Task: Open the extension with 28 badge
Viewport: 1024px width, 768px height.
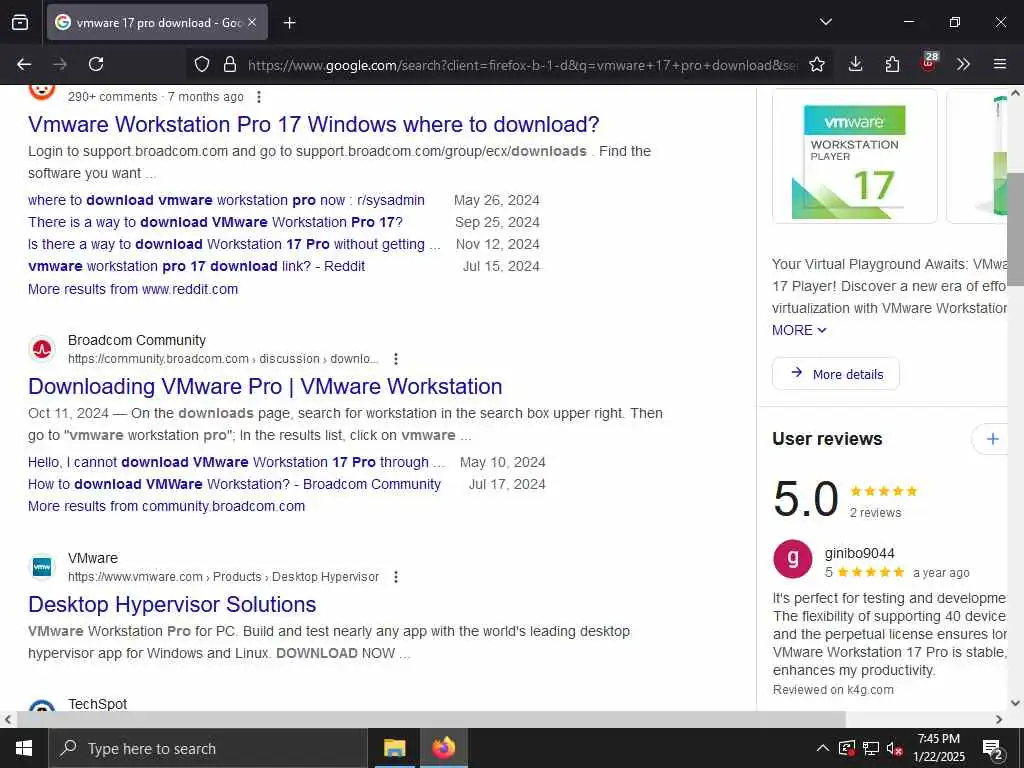Action: [929, 63]
